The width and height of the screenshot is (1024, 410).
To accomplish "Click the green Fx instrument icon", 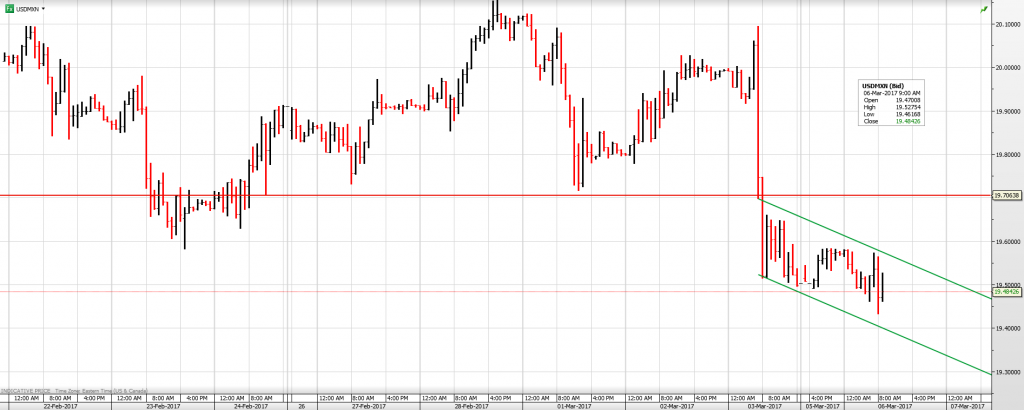I will [10, 8].
